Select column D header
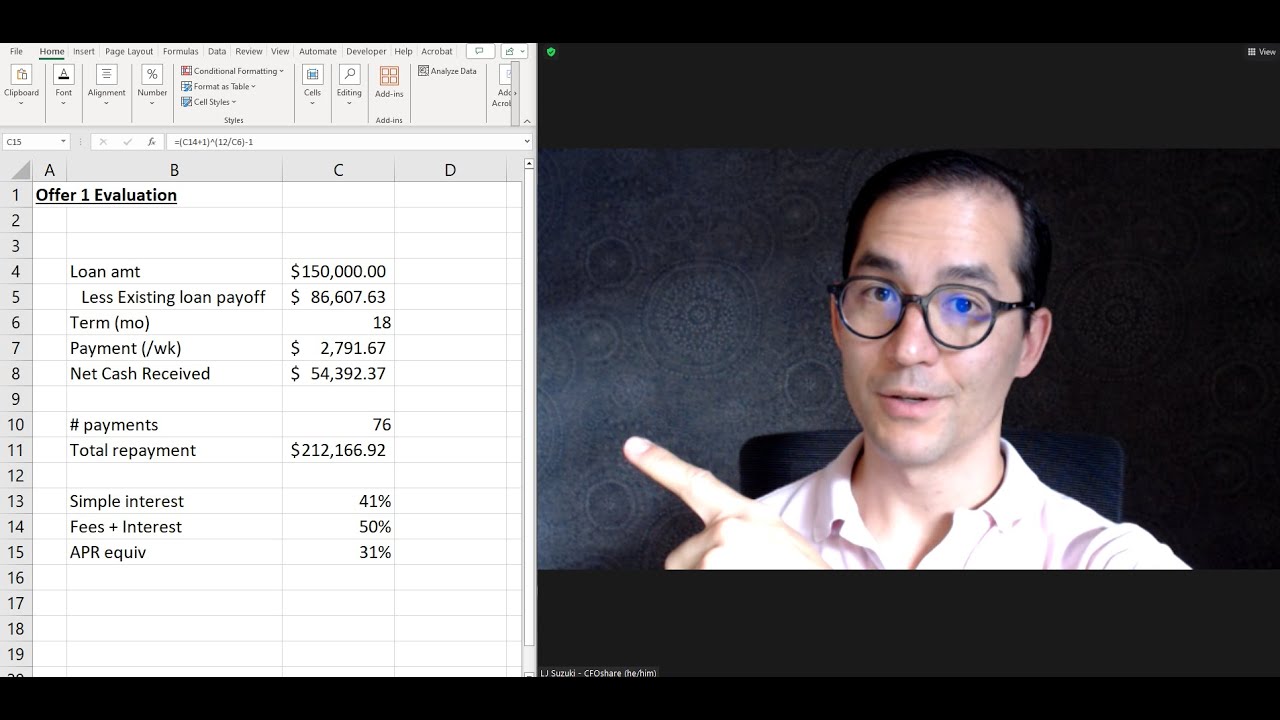 click(450, 170)
